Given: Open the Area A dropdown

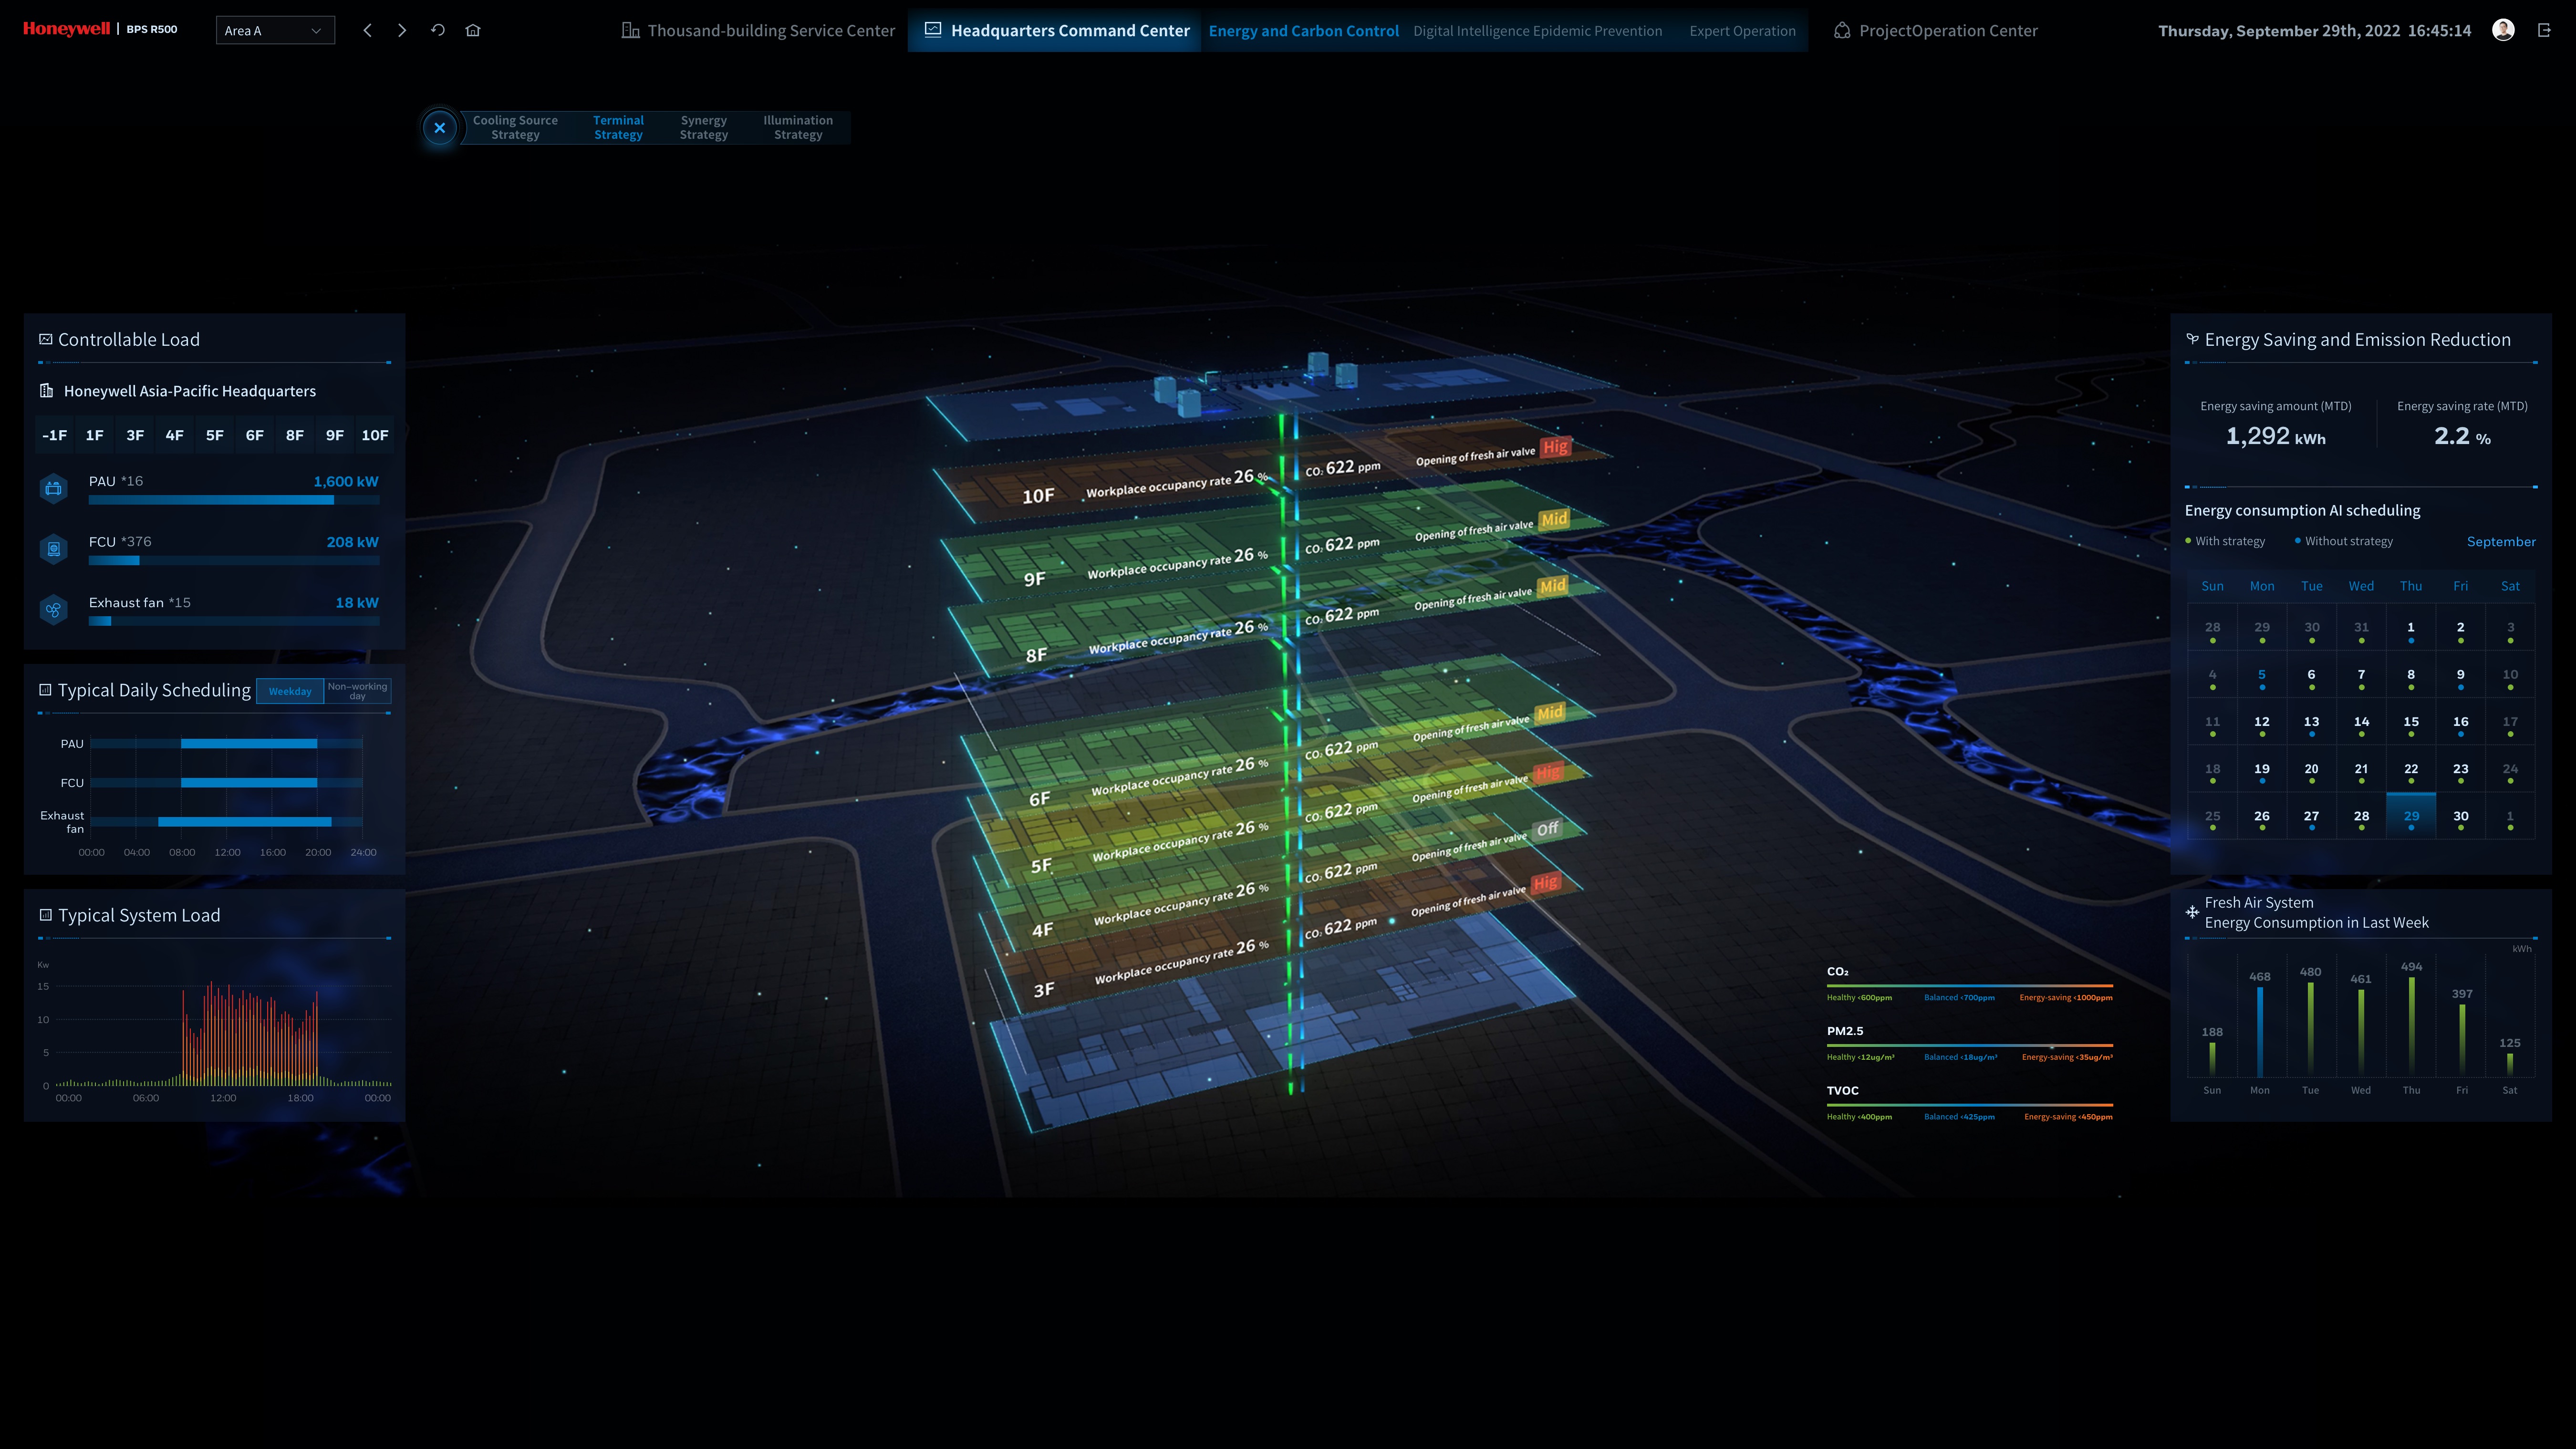Looking at the screenshot, I should (x=275, y=30).
